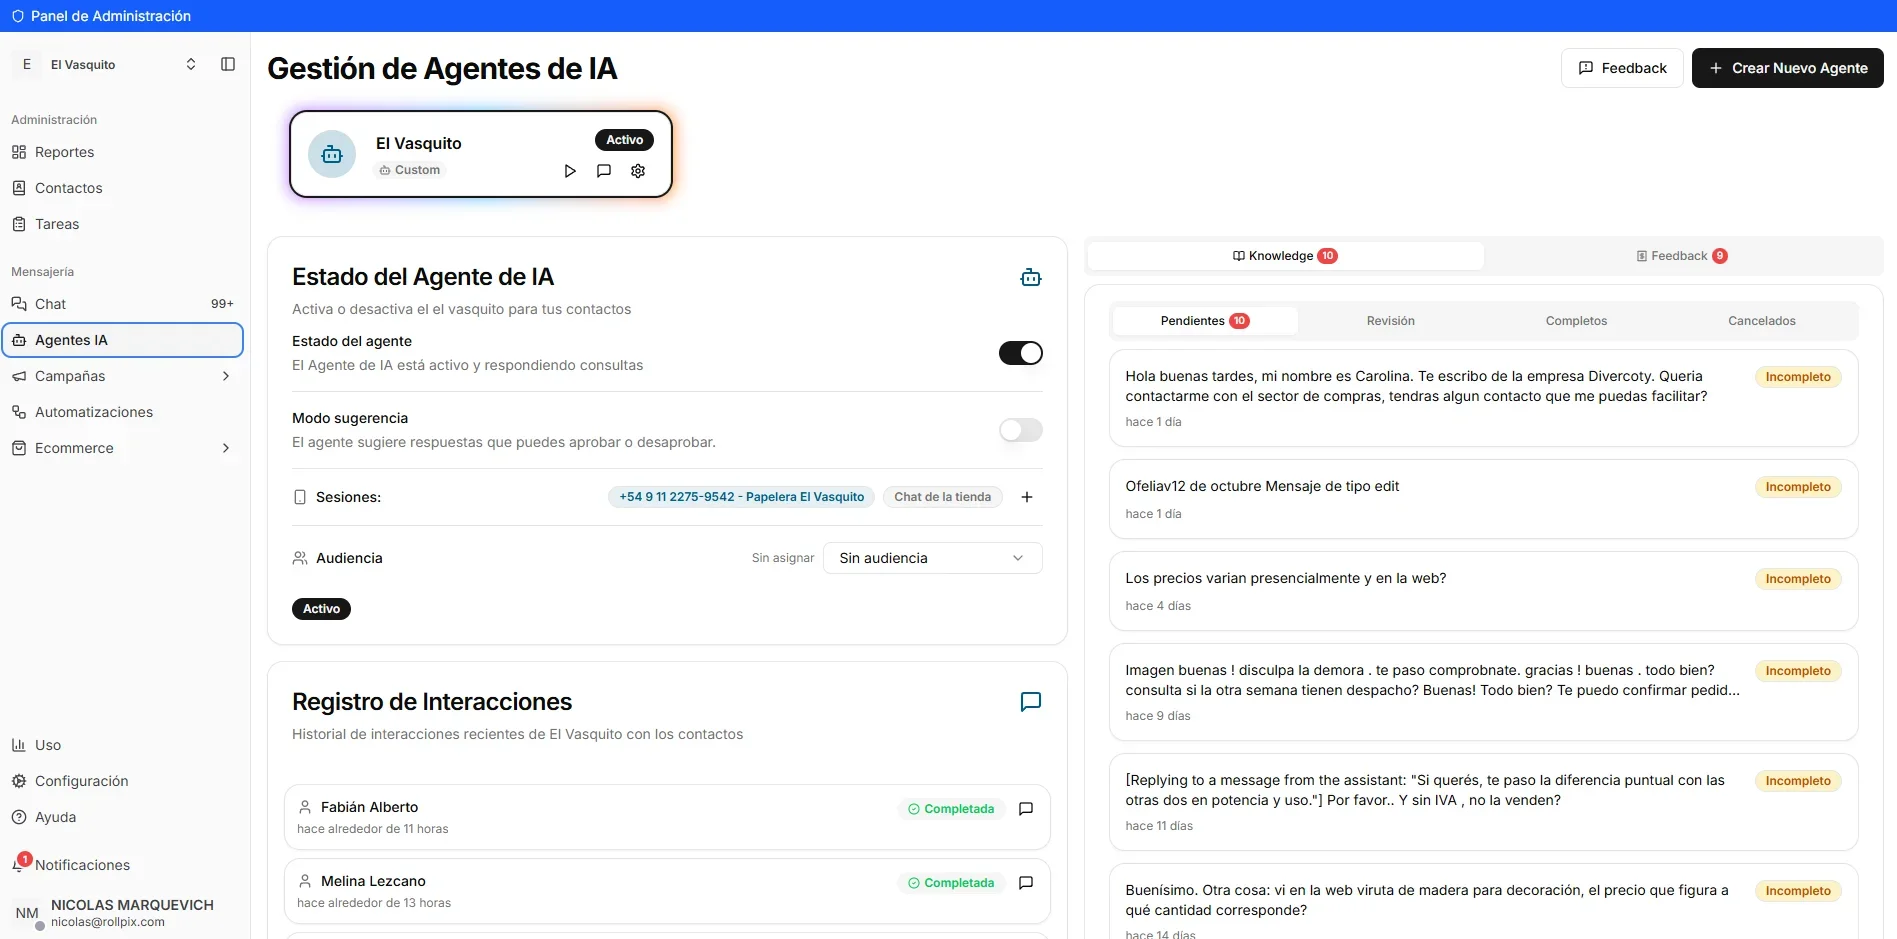Screen dimensions: 1897x939
Task: Open Automatizaciones section
Action: click(x=123, y=412)
